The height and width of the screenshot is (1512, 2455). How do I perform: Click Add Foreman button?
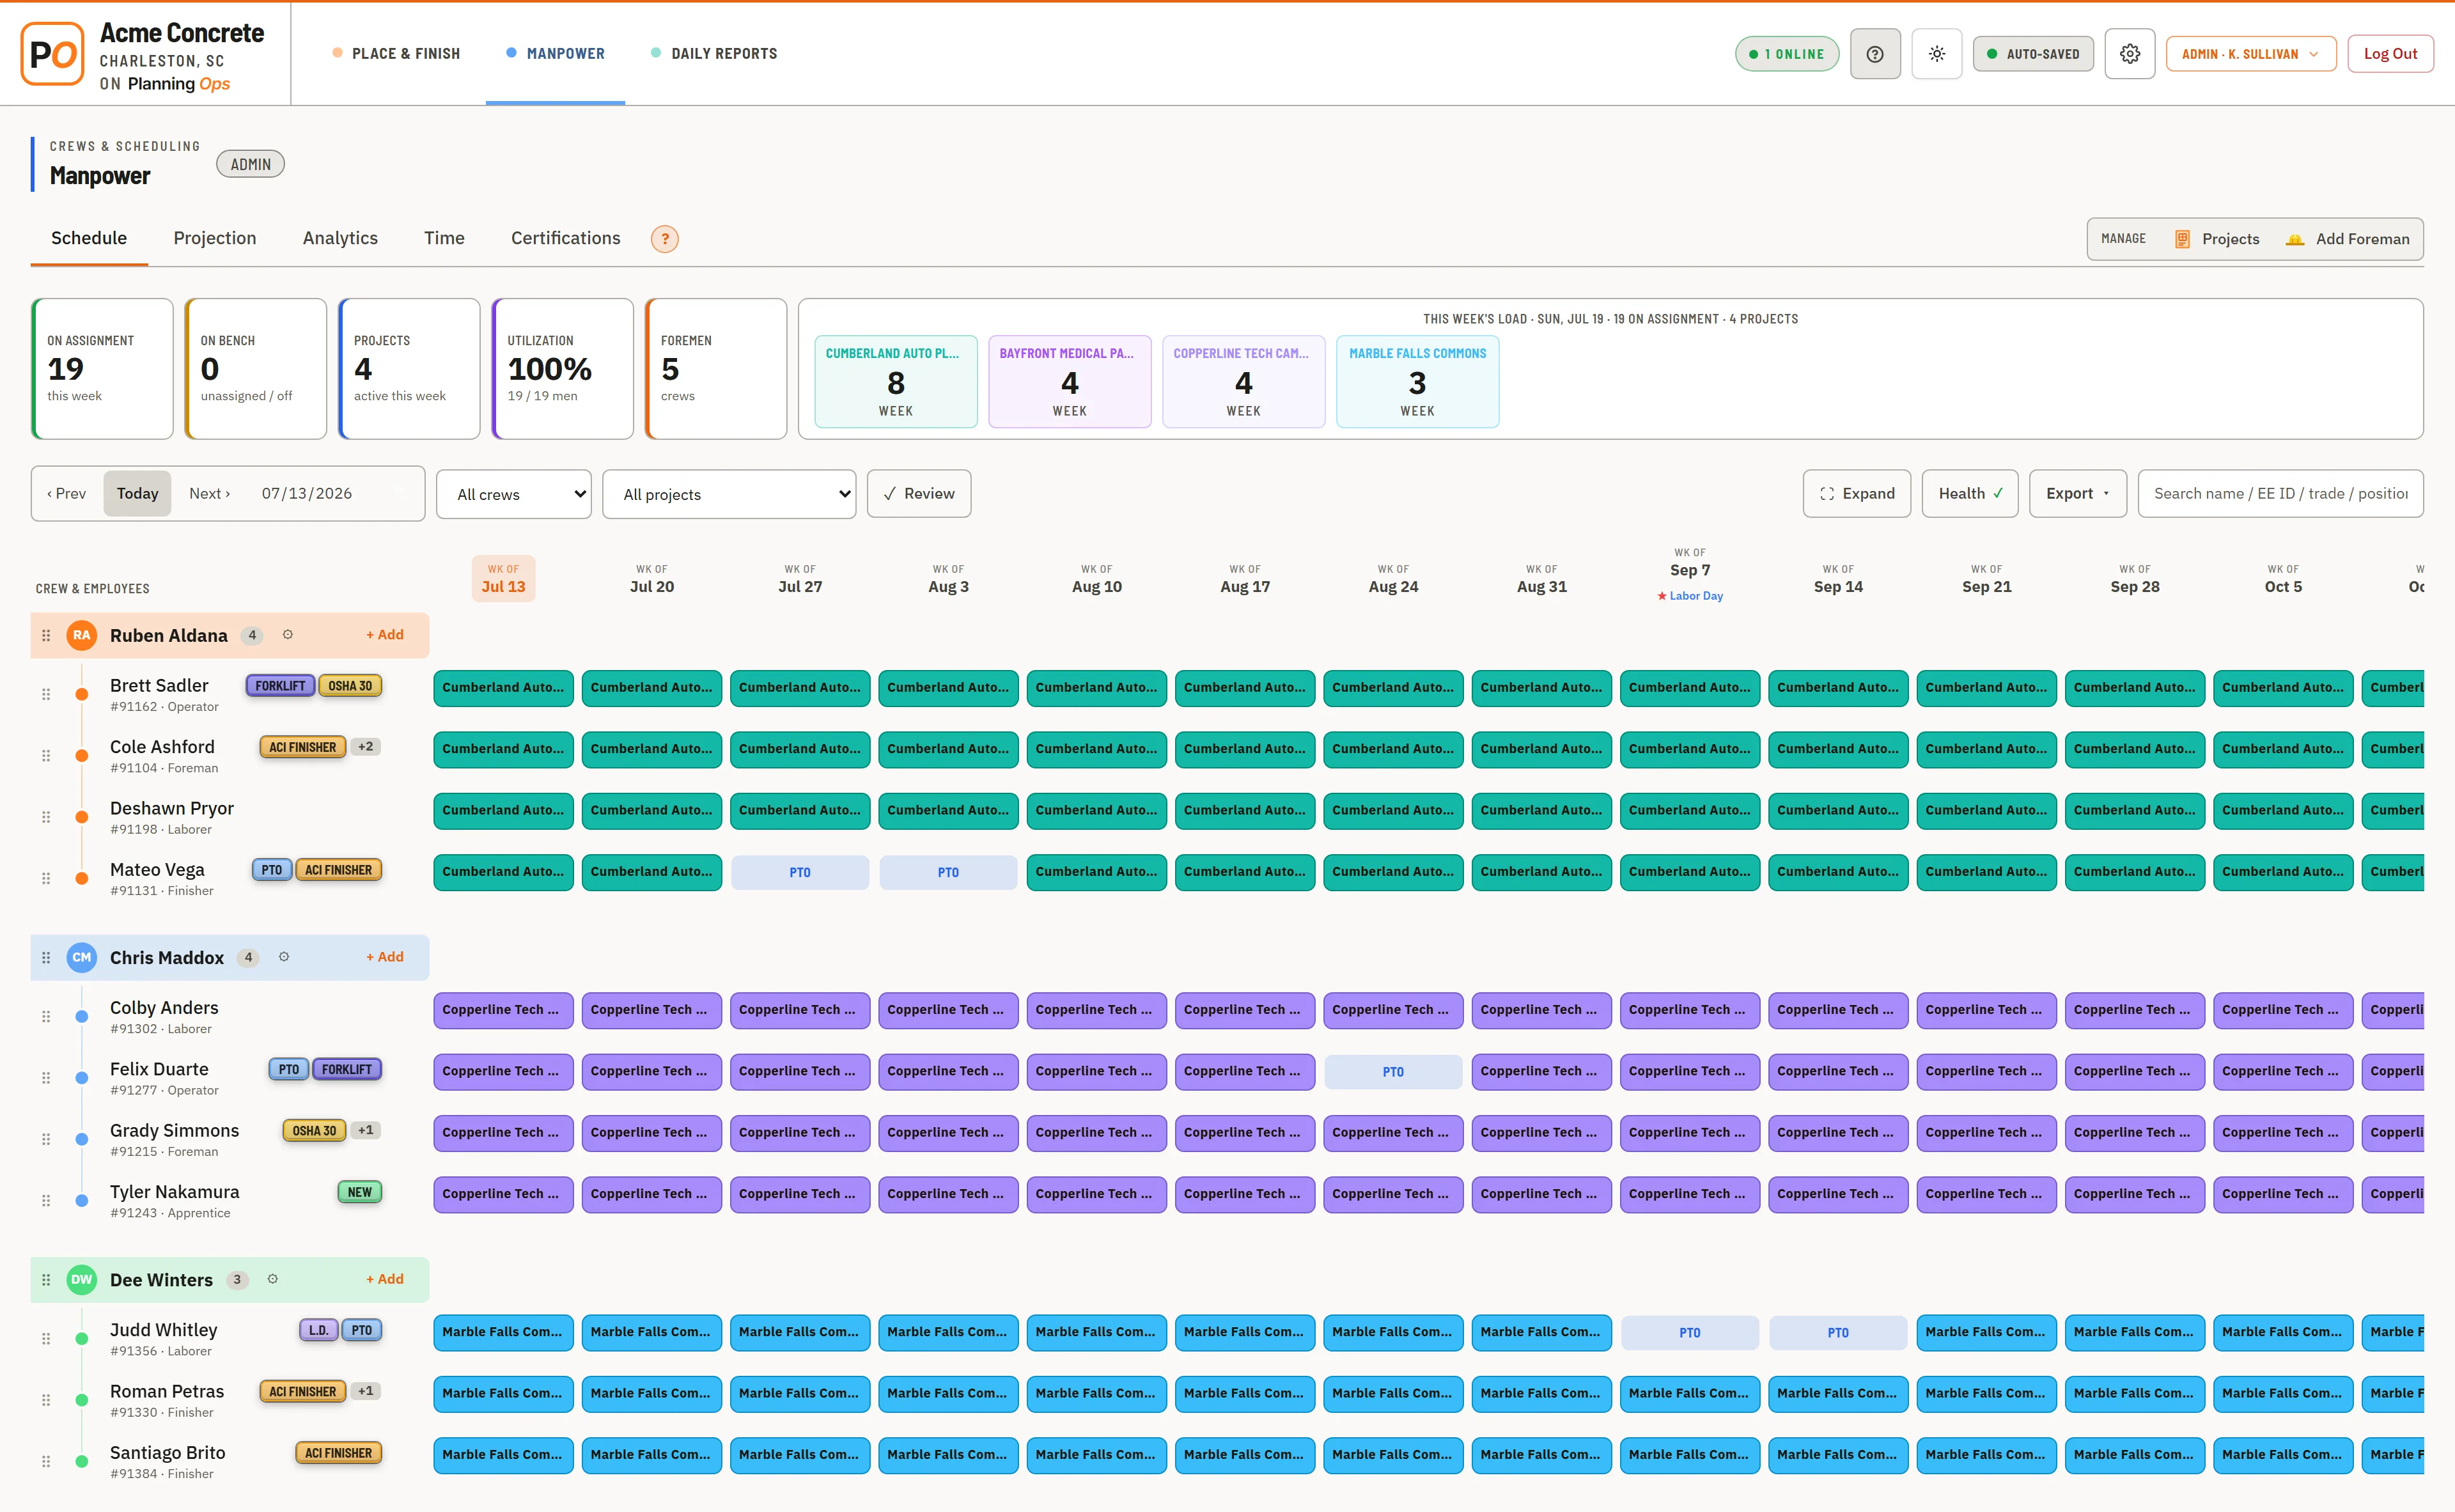[x=2347, y=239]
